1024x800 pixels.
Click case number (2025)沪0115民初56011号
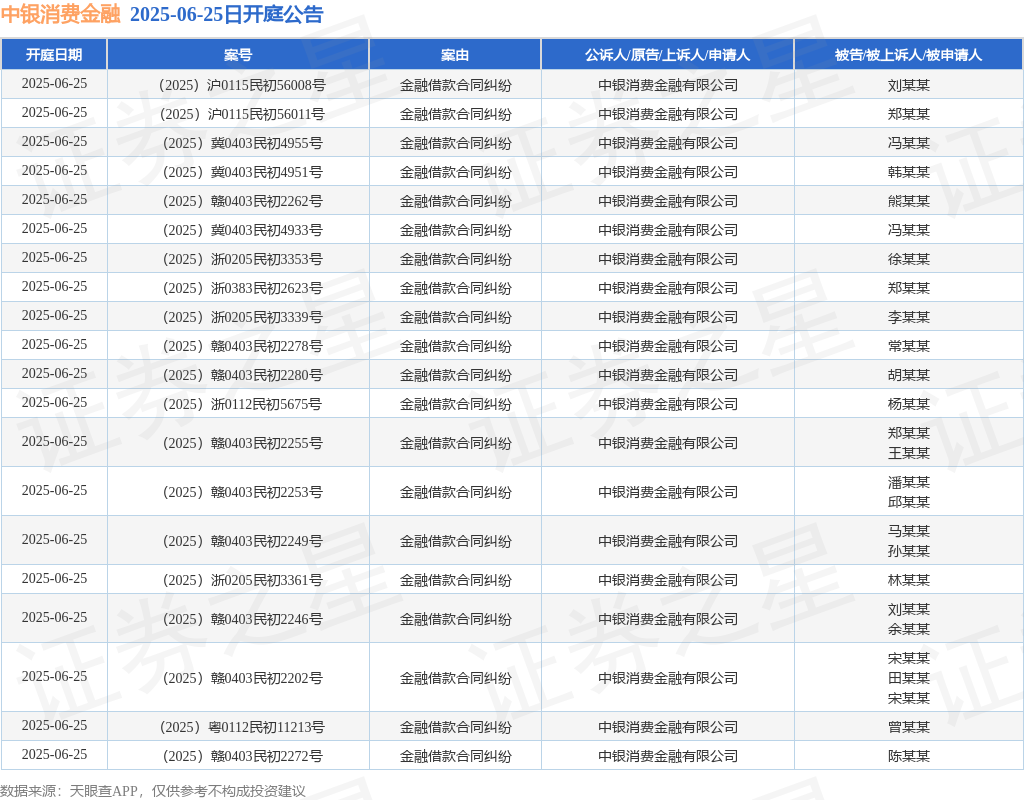pyautogui.click(x=242, y=114)
